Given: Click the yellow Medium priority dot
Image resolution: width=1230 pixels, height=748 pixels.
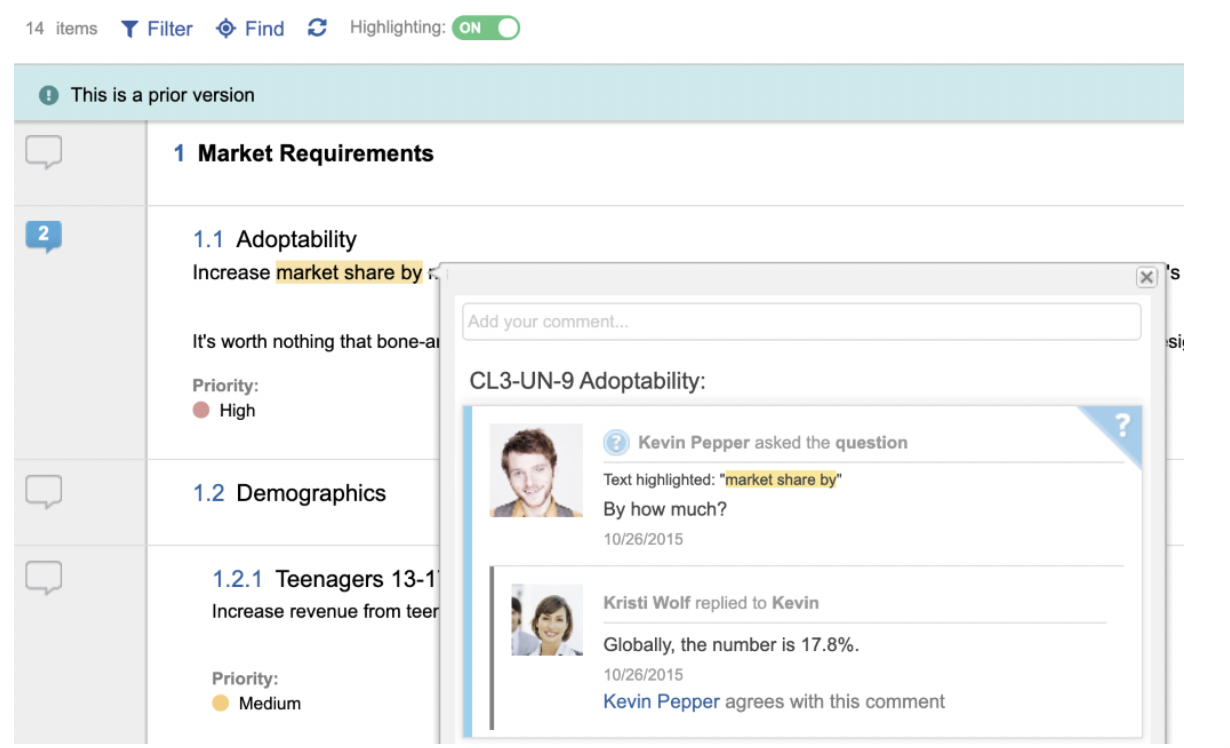Looking at the screenshot, I should [x=221, y=703].
